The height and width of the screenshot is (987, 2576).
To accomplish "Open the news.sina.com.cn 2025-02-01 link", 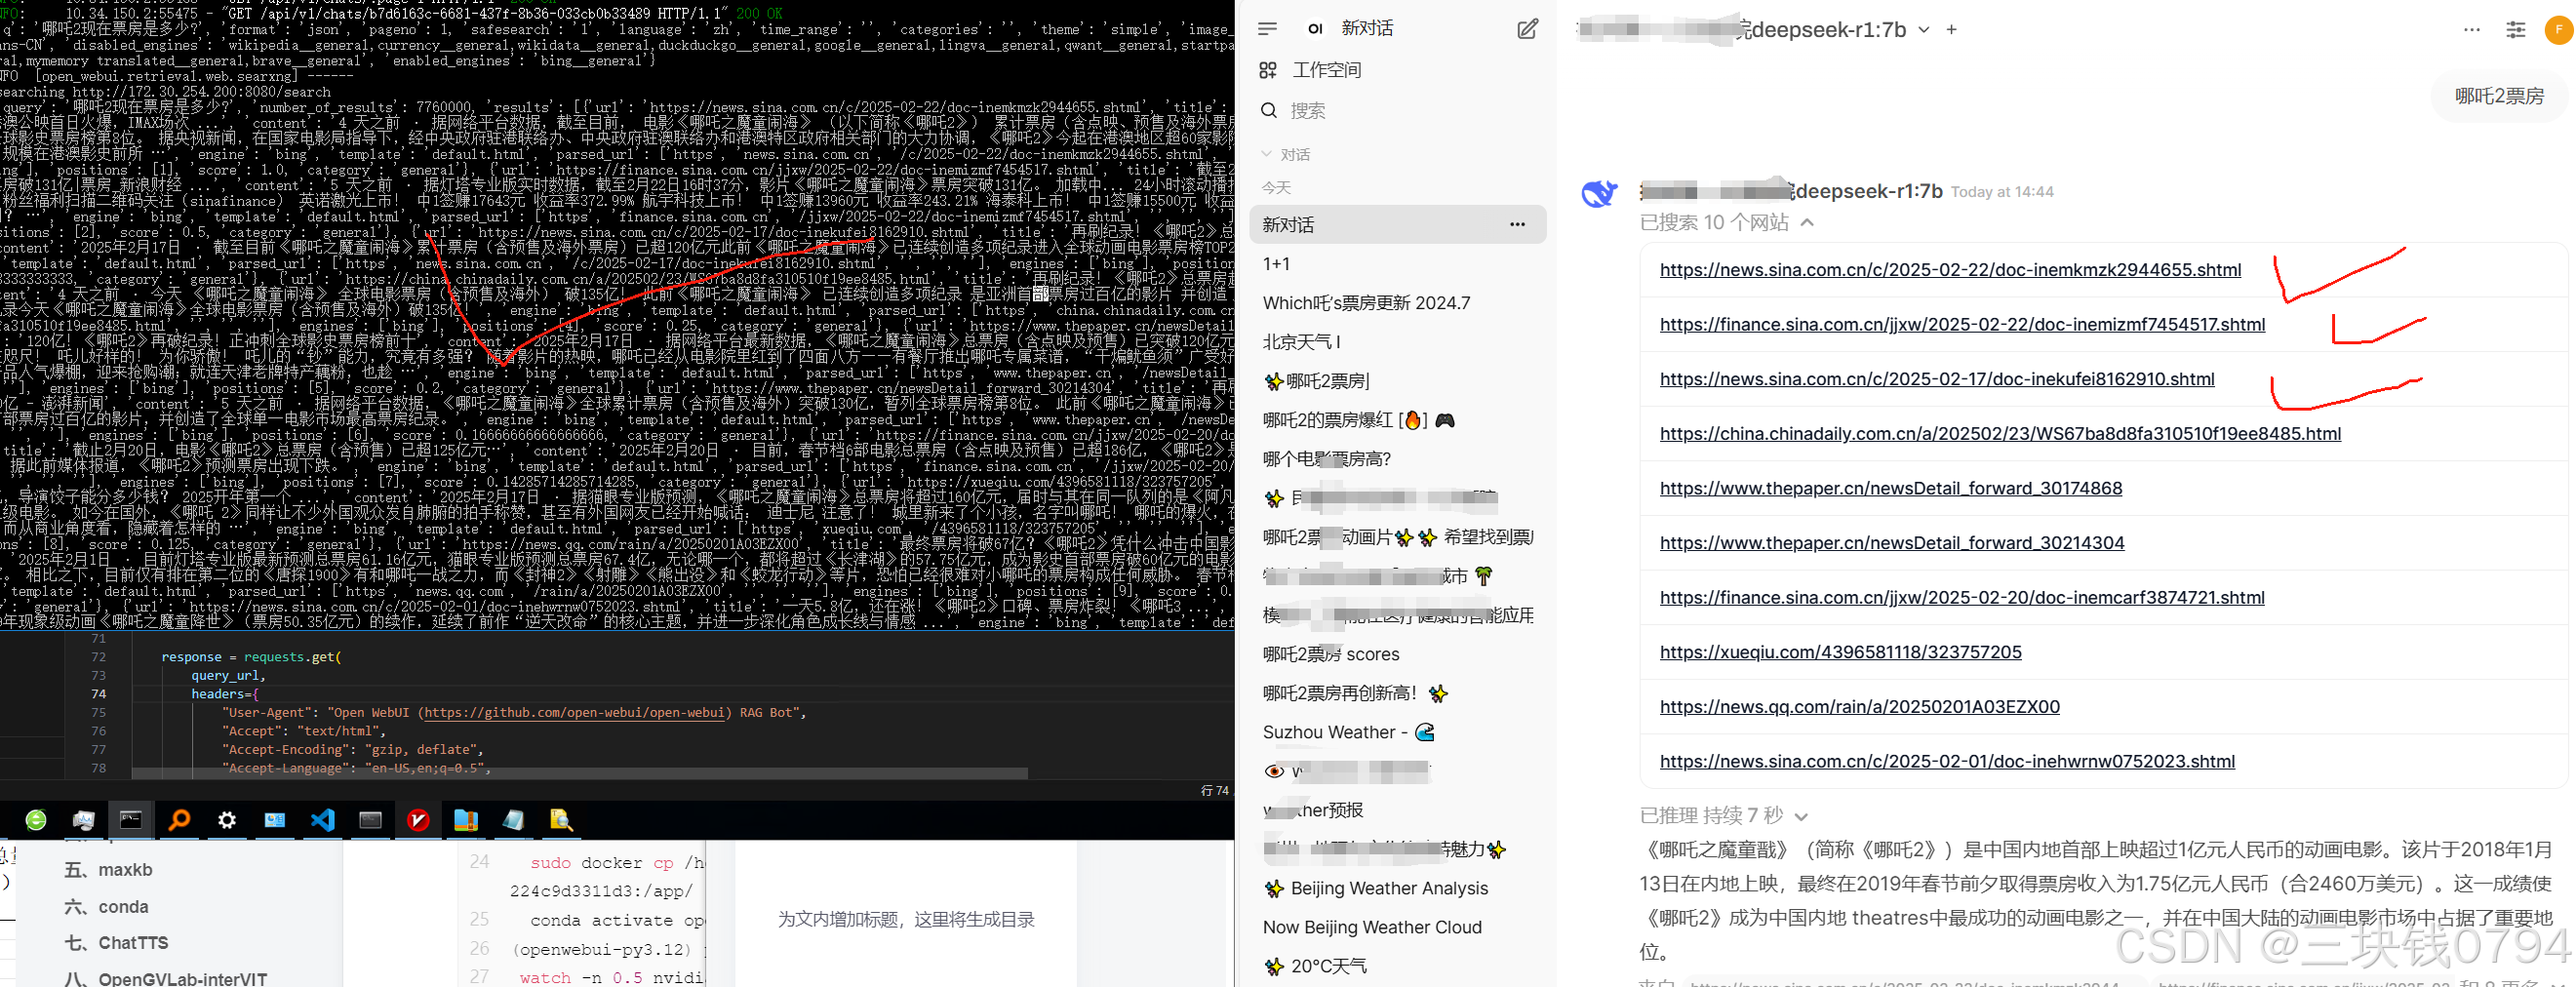I will click(1947, 761).
